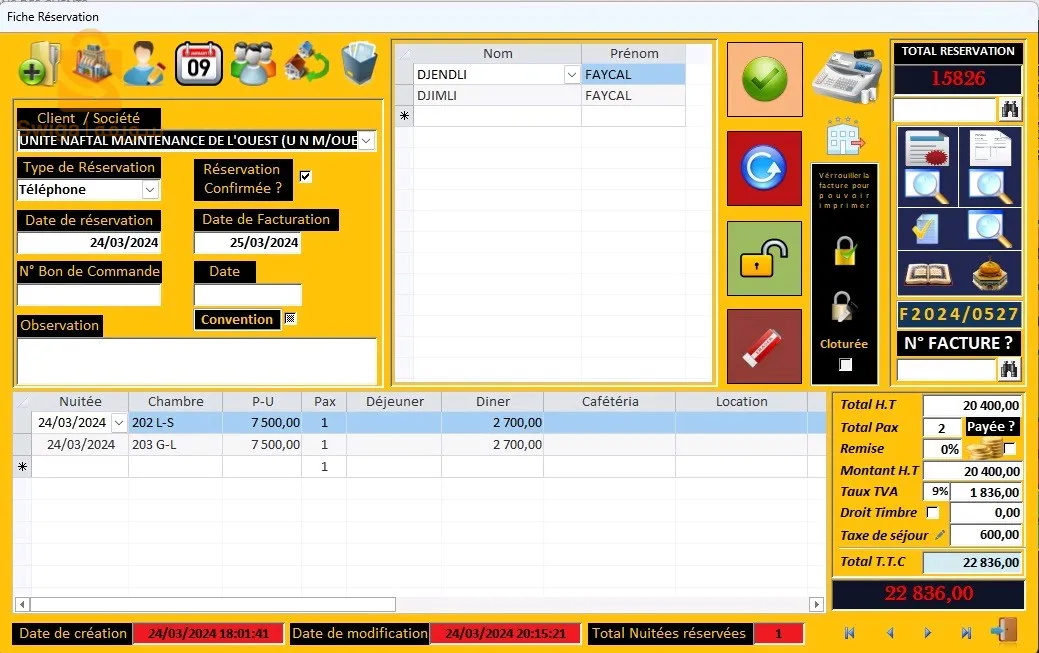Click the blue refresh icon
1039x653 pixels.
click(764, 168)
